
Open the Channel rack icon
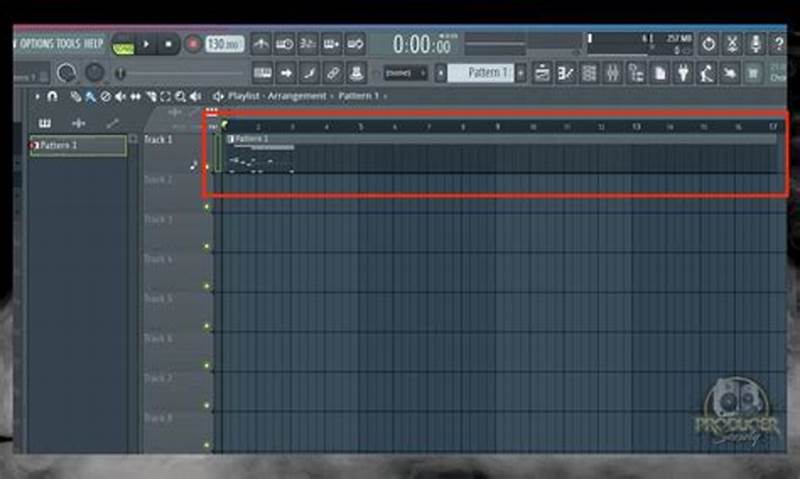(x=589, y=73)
